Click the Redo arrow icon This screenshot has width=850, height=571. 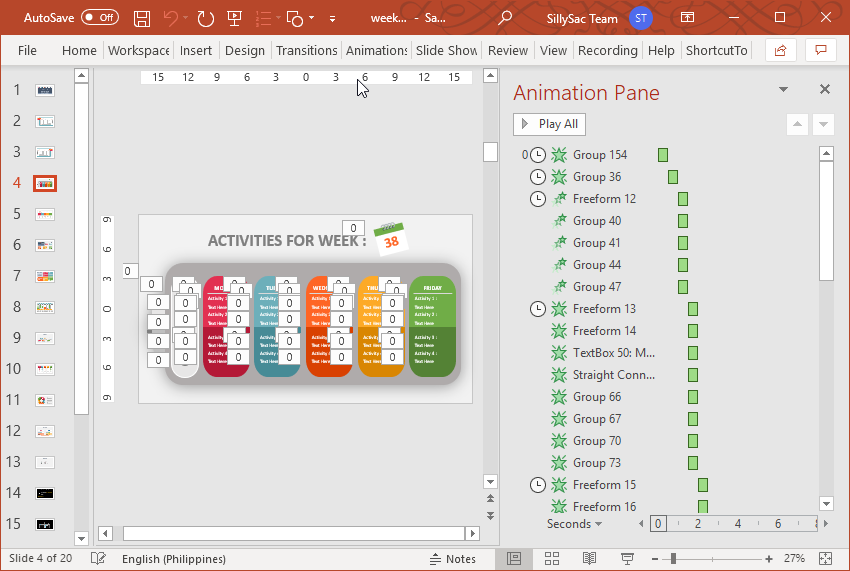coord(205,18)
